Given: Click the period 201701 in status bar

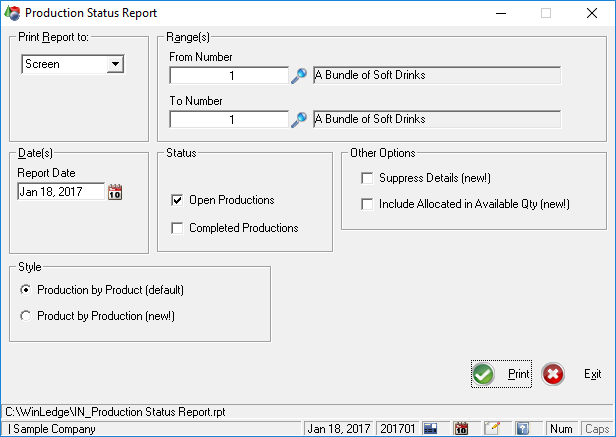Looking at the screenshot, I should point(398,429).
